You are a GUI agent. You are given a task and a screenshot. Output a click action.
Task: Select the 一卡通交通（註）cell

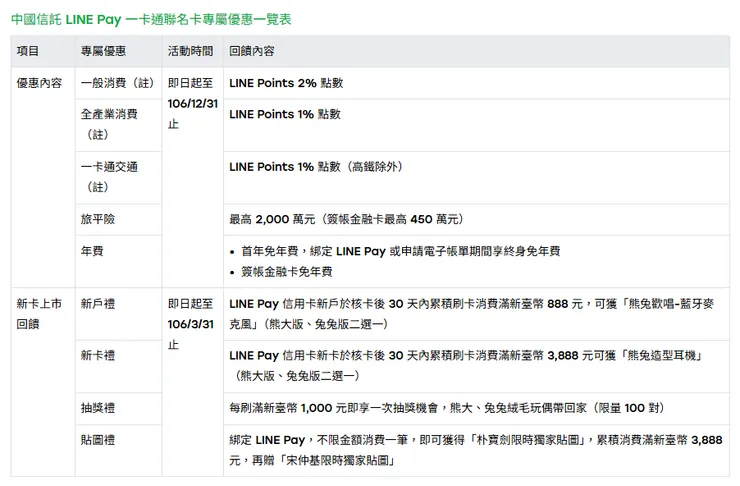click(118, 177)
